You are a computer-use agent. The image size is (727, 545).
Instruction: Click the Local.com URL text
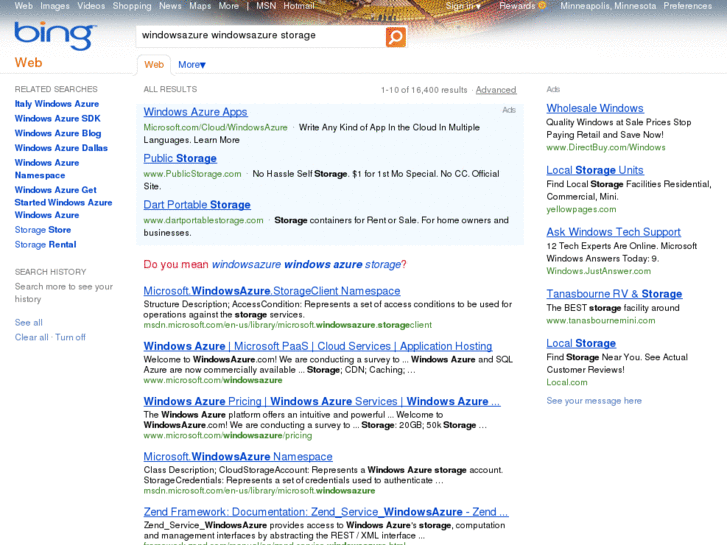pos(567,382)
